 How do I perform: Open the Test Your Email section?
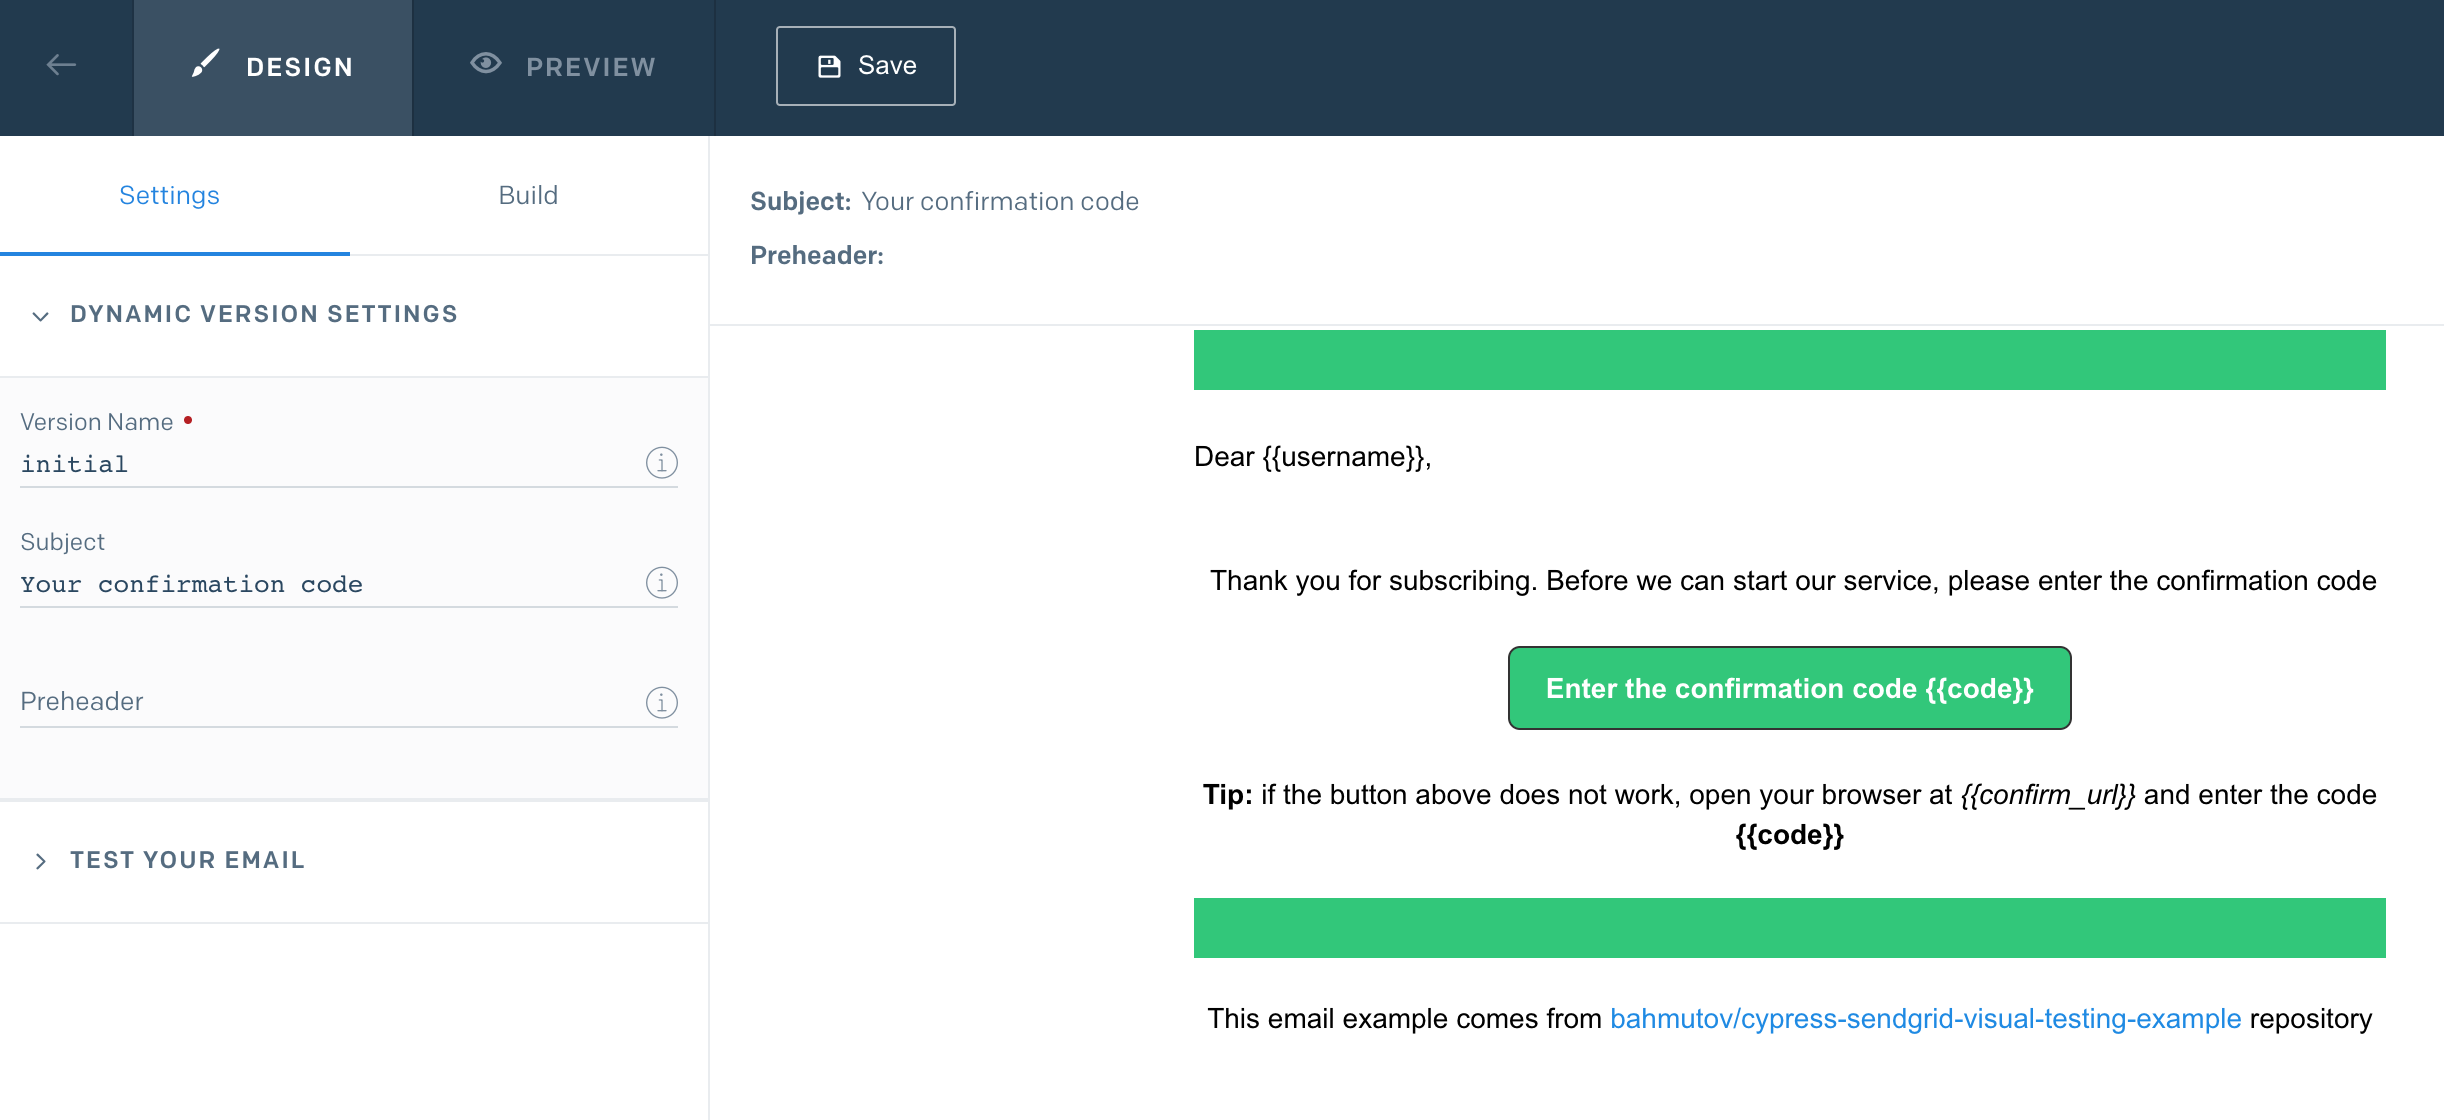pyautogui.click(x=188, y=860)
